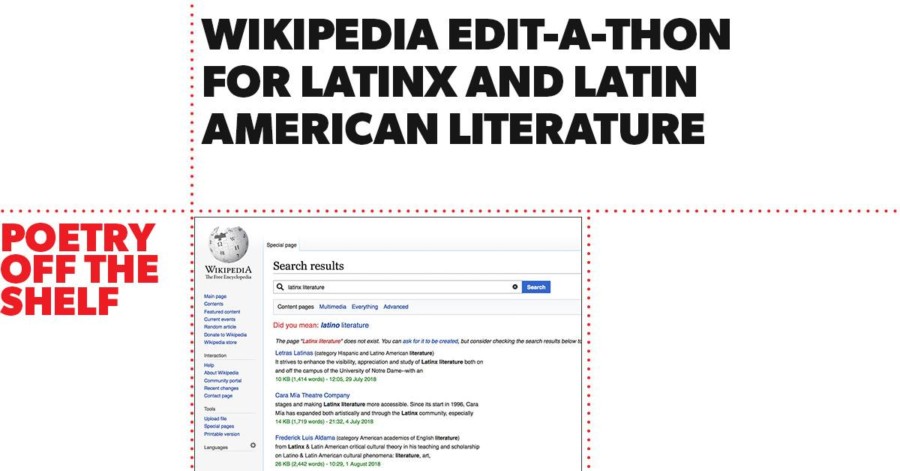Click 'ask for it to be created' link
Image resolution: width=900 pixels, height=471 pixels.
pyautogui.click(x=436, y=341)
